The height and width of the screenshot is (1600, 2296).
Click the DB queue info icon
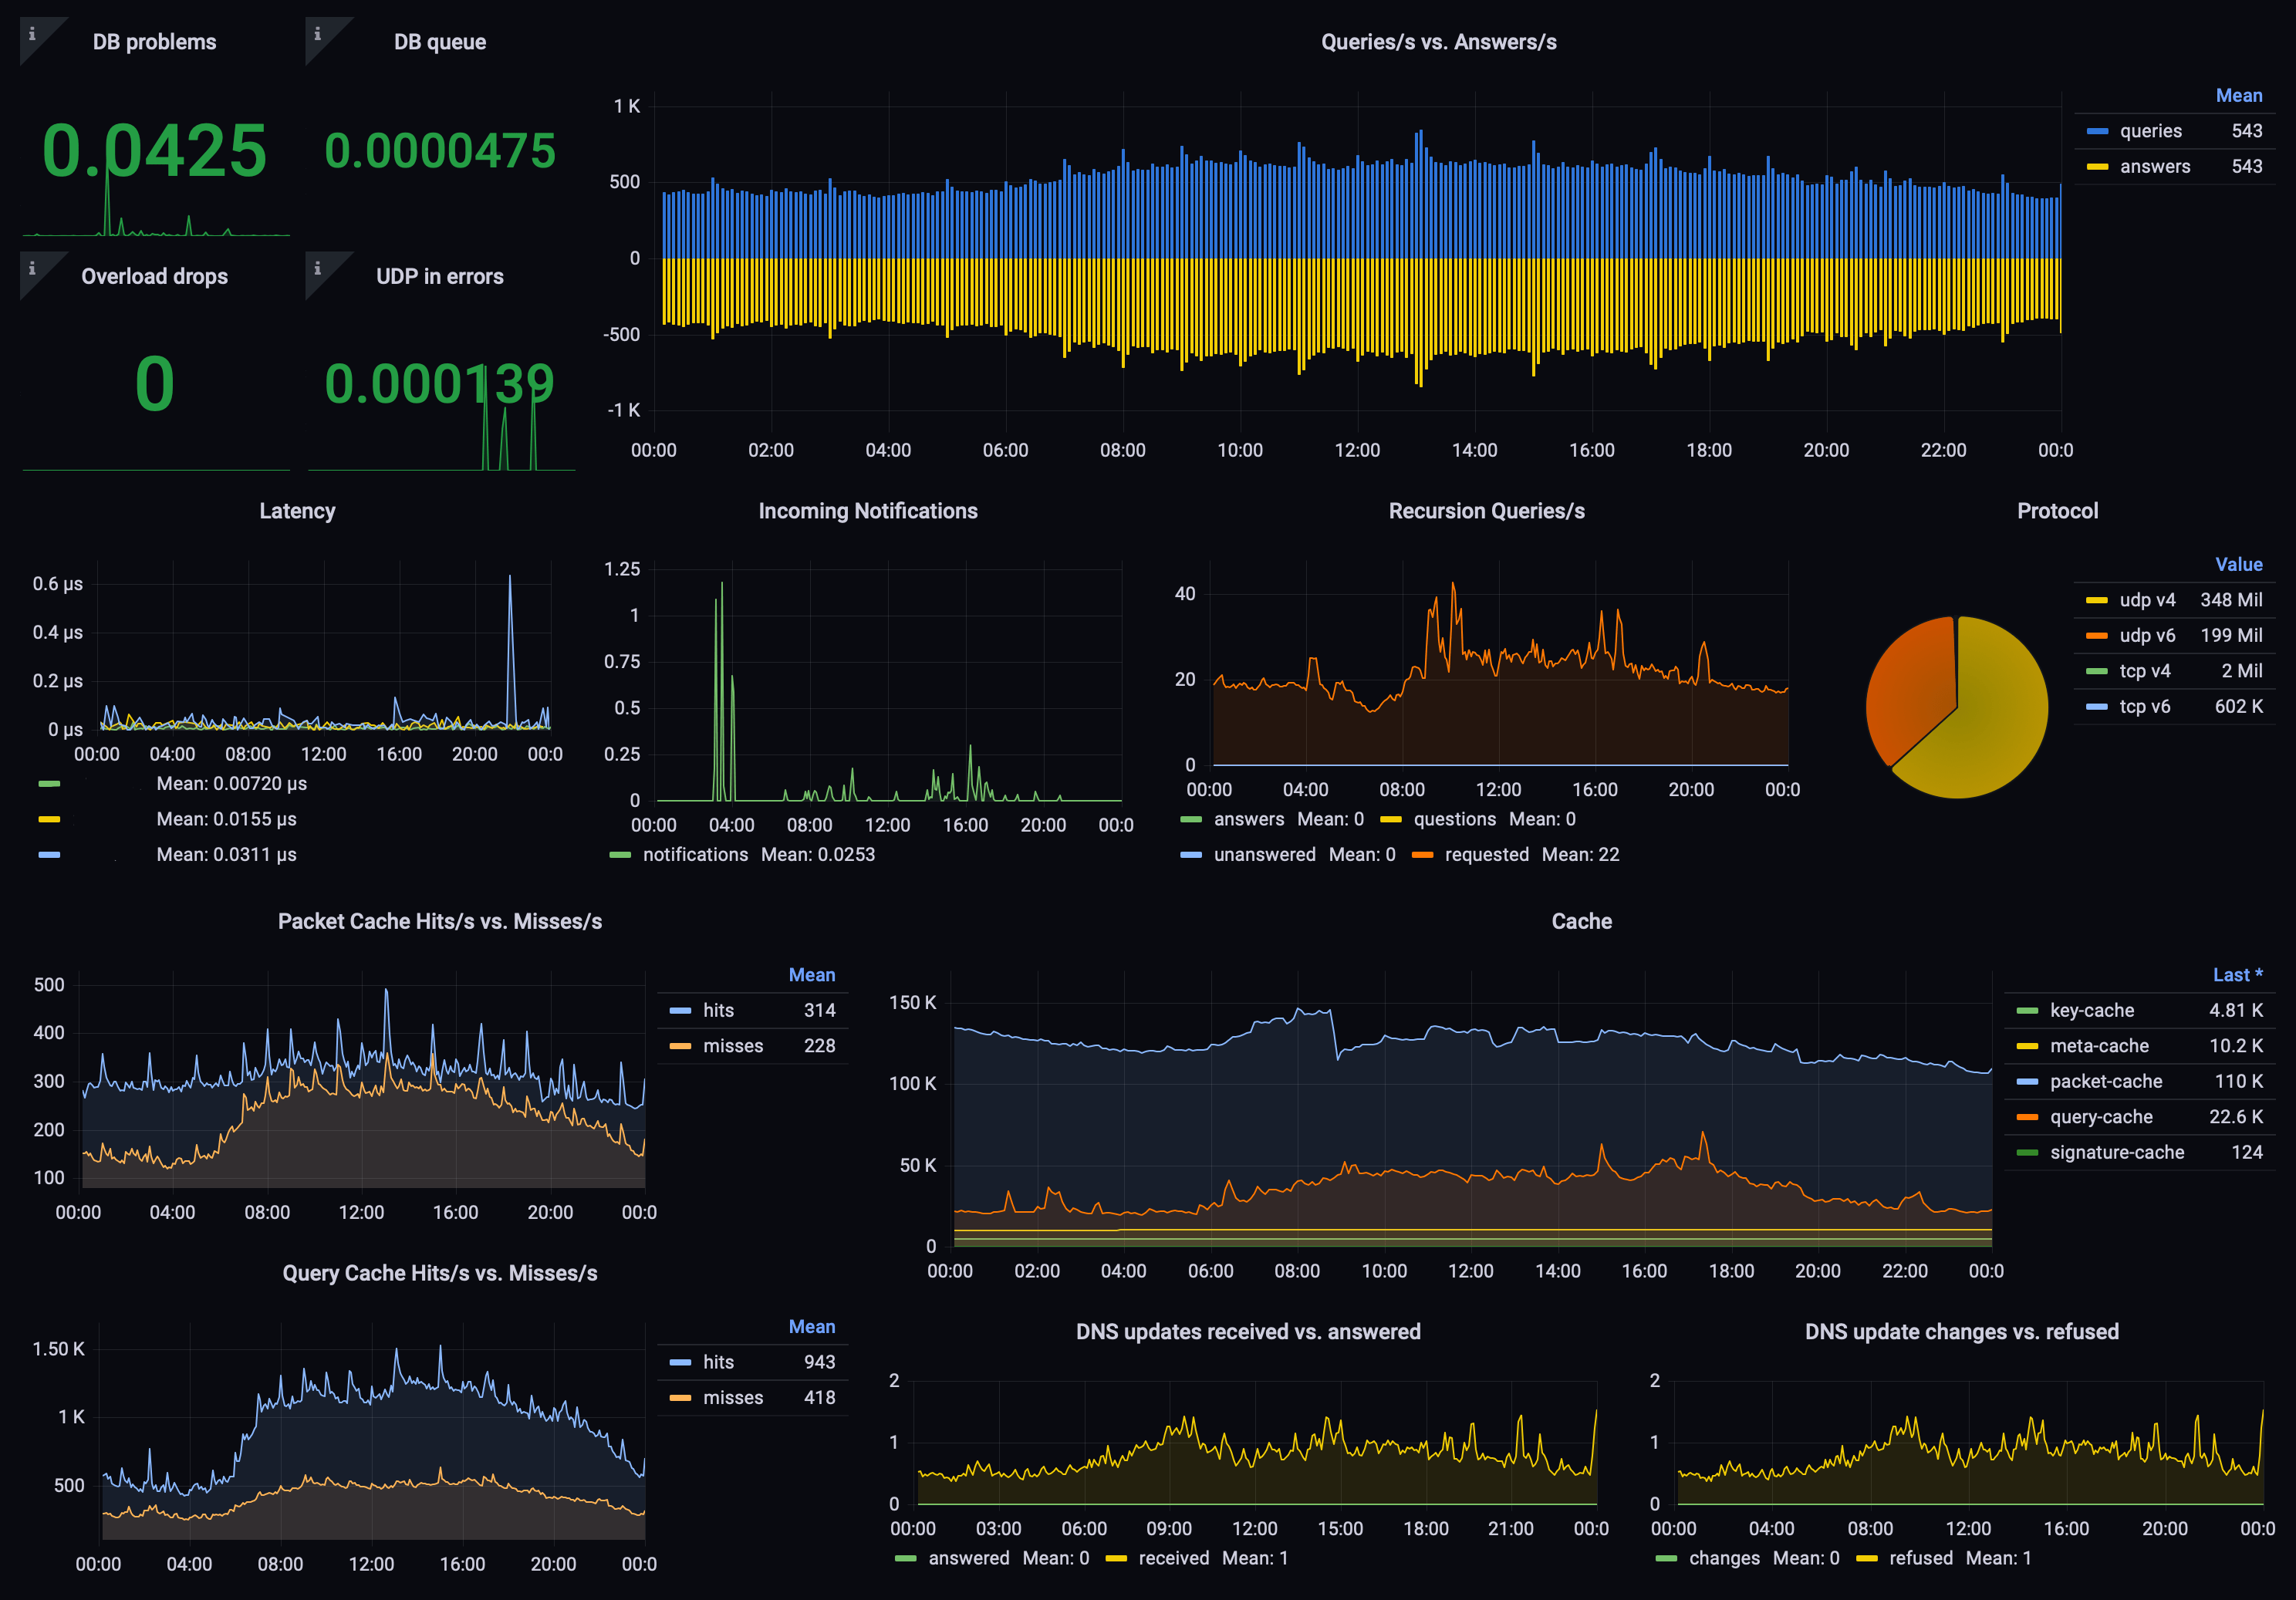pyautogui.click(x=318, y=34)
